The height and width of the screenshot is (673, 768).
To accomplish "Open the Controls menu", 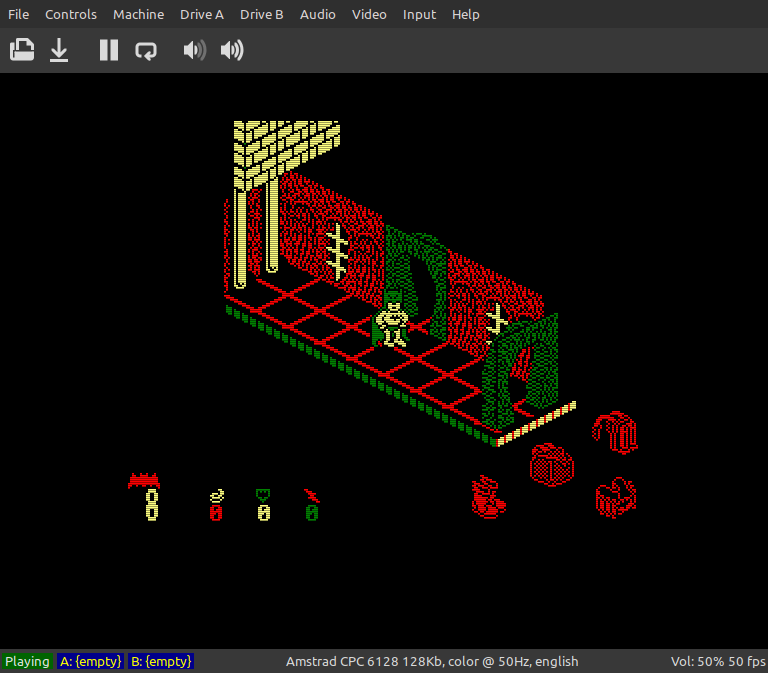I will click(71, 15).
